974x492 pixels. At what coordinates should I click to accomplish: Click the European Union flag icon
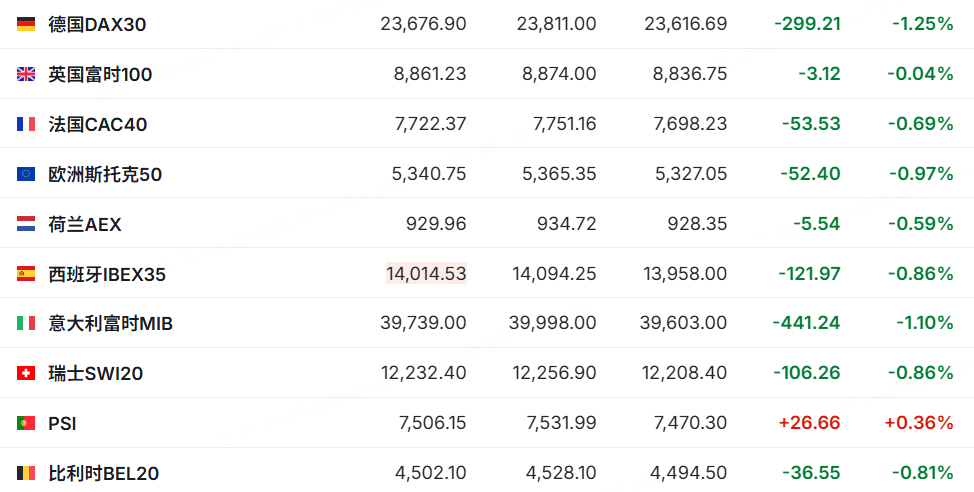point(25,174)
